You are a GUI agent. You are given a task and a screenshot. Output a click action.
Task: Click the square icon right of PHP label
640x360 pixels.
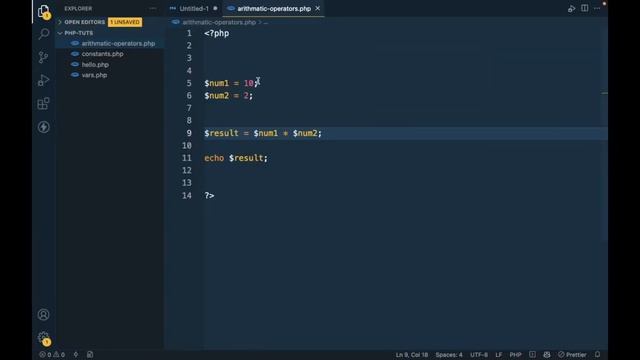click(x=532, y=355)
